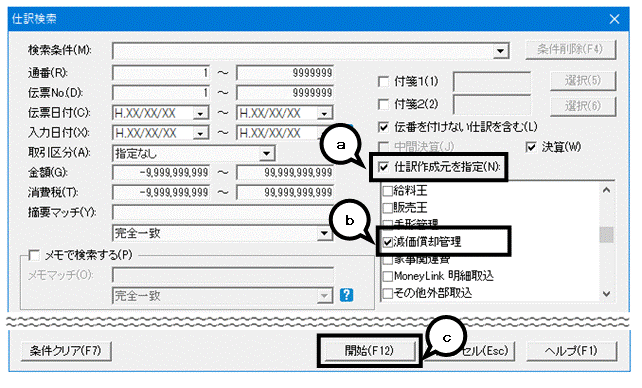Toggle the 付箋1(1) checkbox

[x=383, y=81]
